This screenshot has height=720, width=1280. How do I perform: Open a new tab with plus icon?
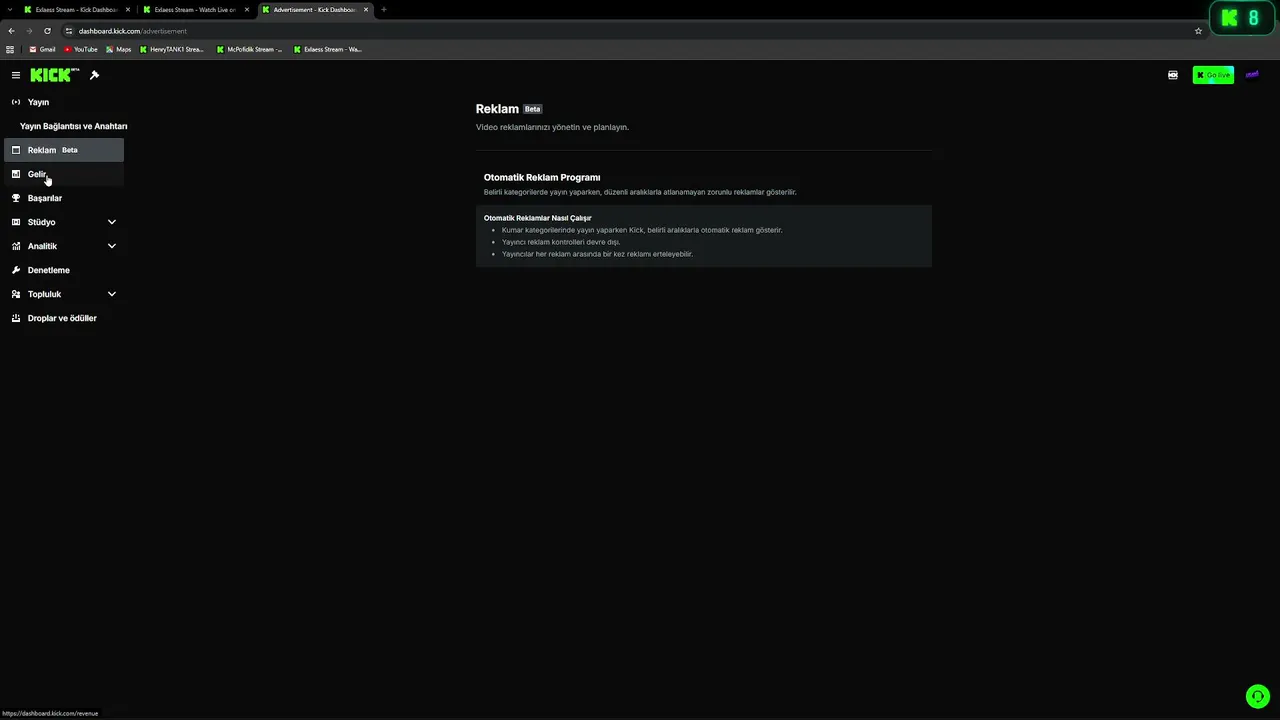point(384,10)
